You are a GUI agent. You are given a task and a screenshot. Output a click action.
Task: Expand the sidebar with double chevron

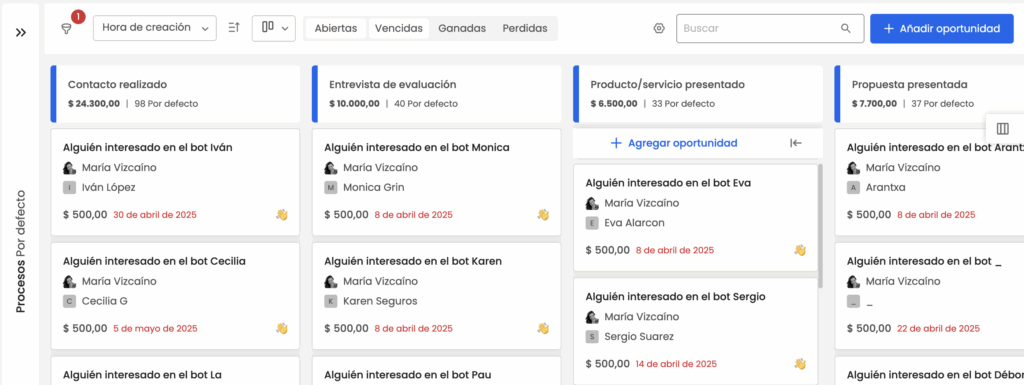(x=21, y=32)
